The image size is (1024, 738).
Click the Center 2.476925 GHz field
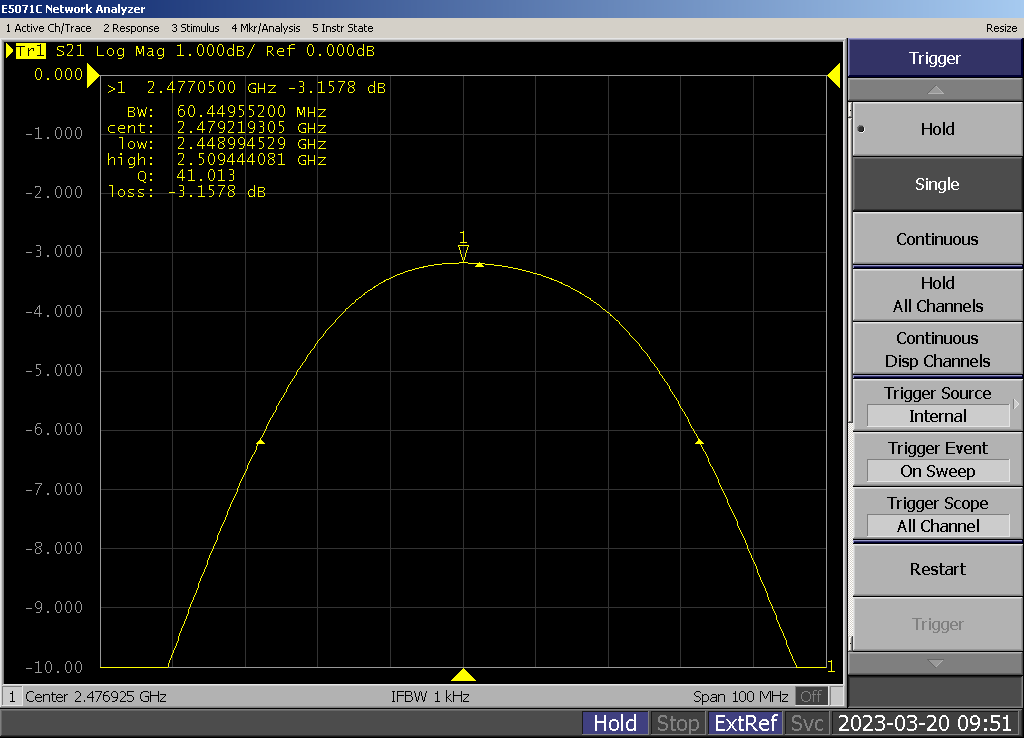[x=95, y=696]
